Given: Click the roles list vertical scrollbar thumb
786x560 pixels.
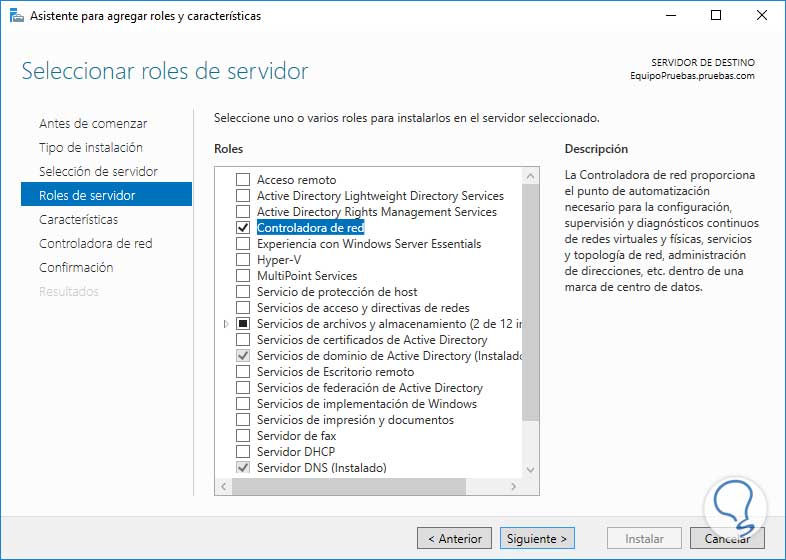Looking at the screenshot, I should (x=530, y=302).
